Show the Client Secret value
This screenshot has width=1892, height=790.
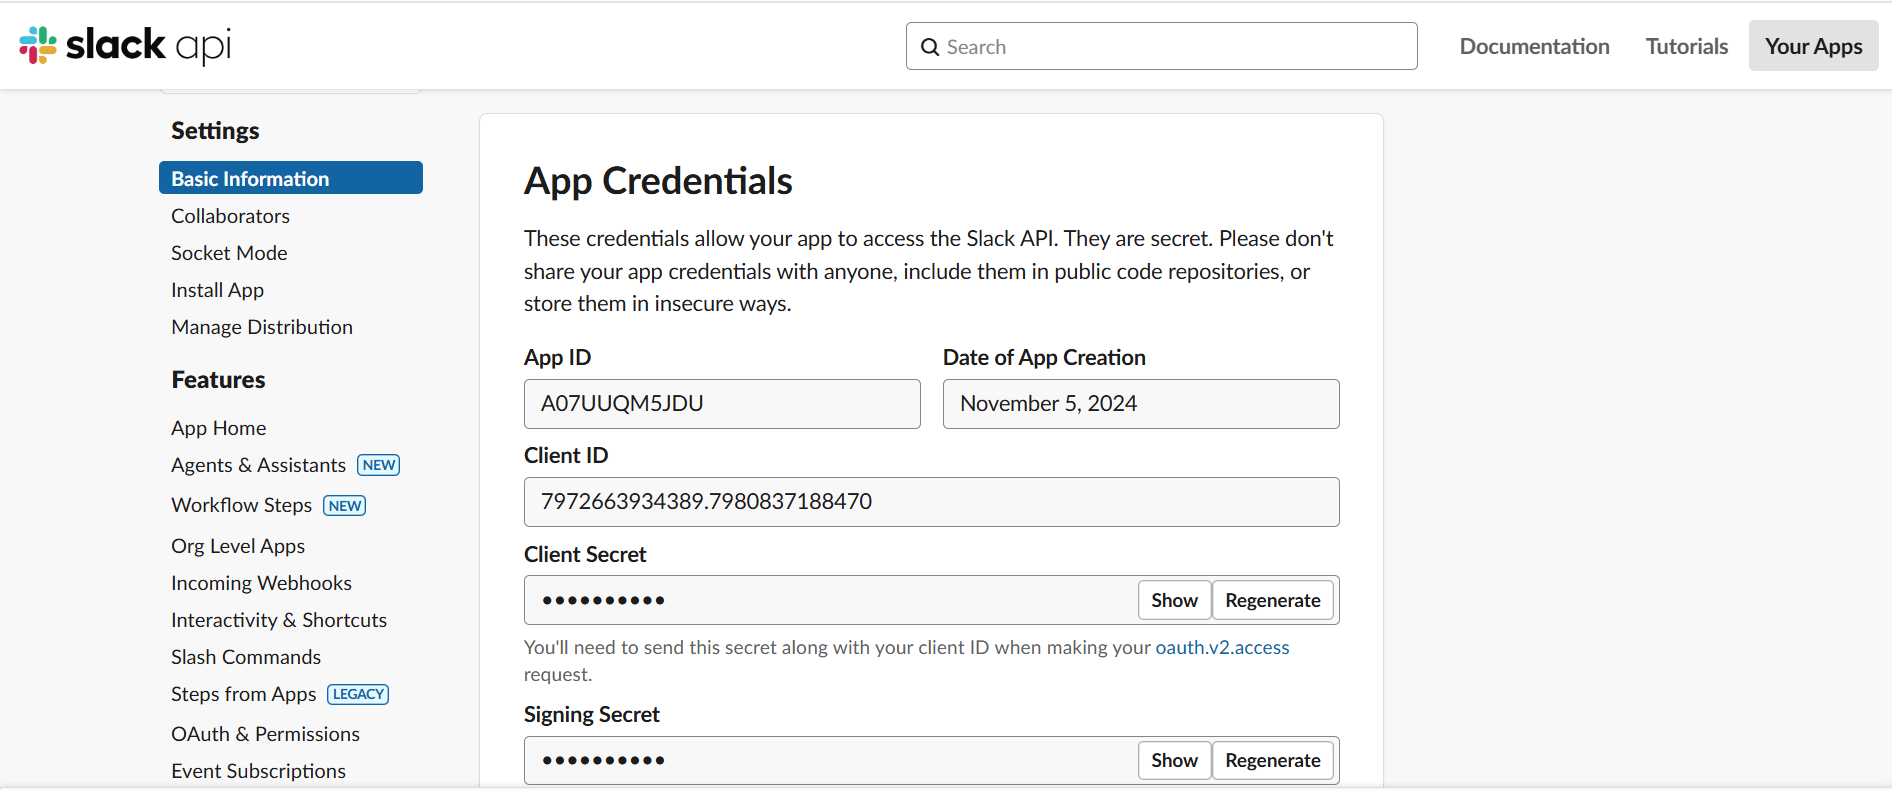[x=1174, y=600]
